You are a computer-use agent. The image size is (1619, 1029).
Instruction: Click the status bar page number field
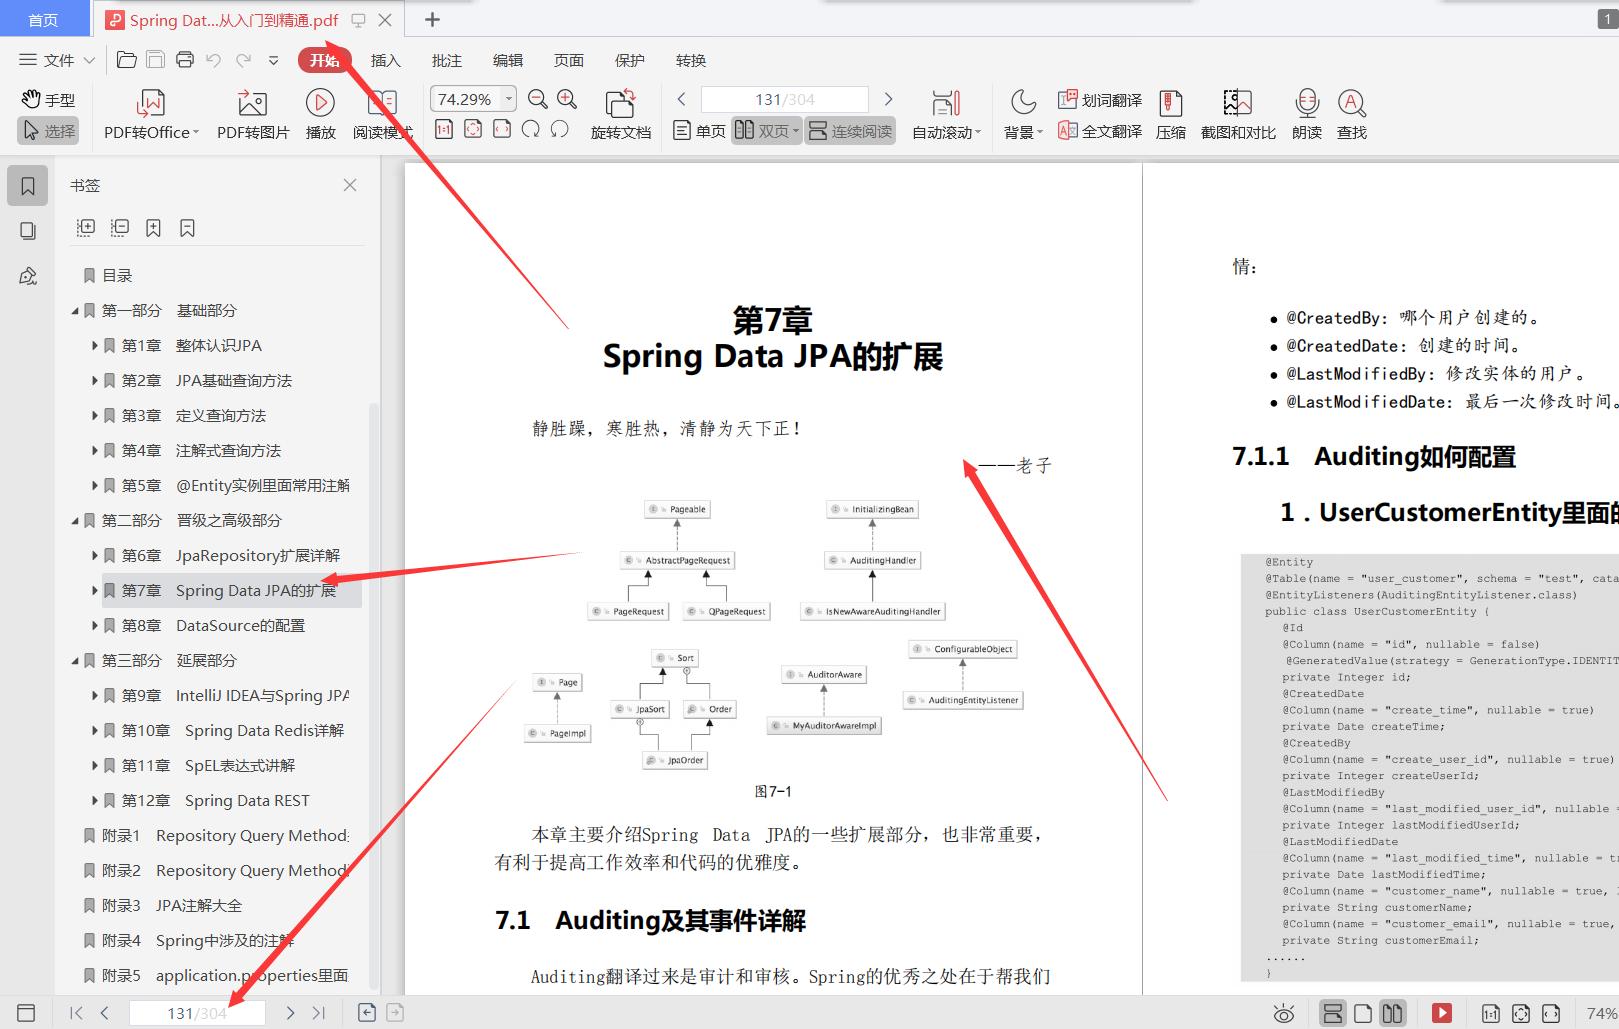pyautogui.click(x=197, y=1013)
